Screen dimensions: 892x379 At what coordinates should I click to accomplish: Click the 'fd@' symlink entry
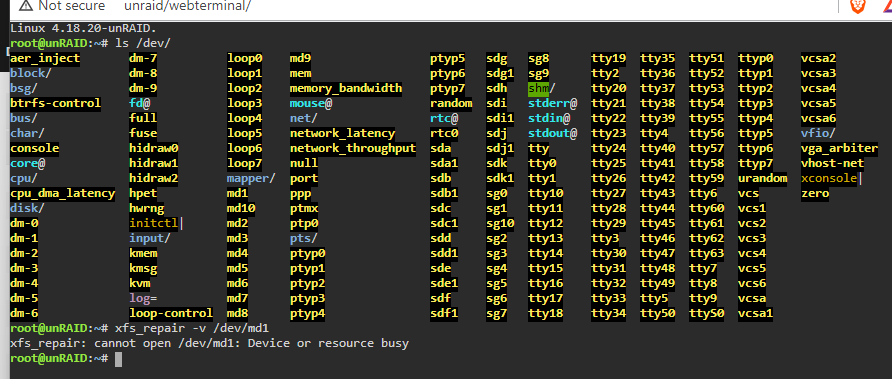[x=139, y=103]
